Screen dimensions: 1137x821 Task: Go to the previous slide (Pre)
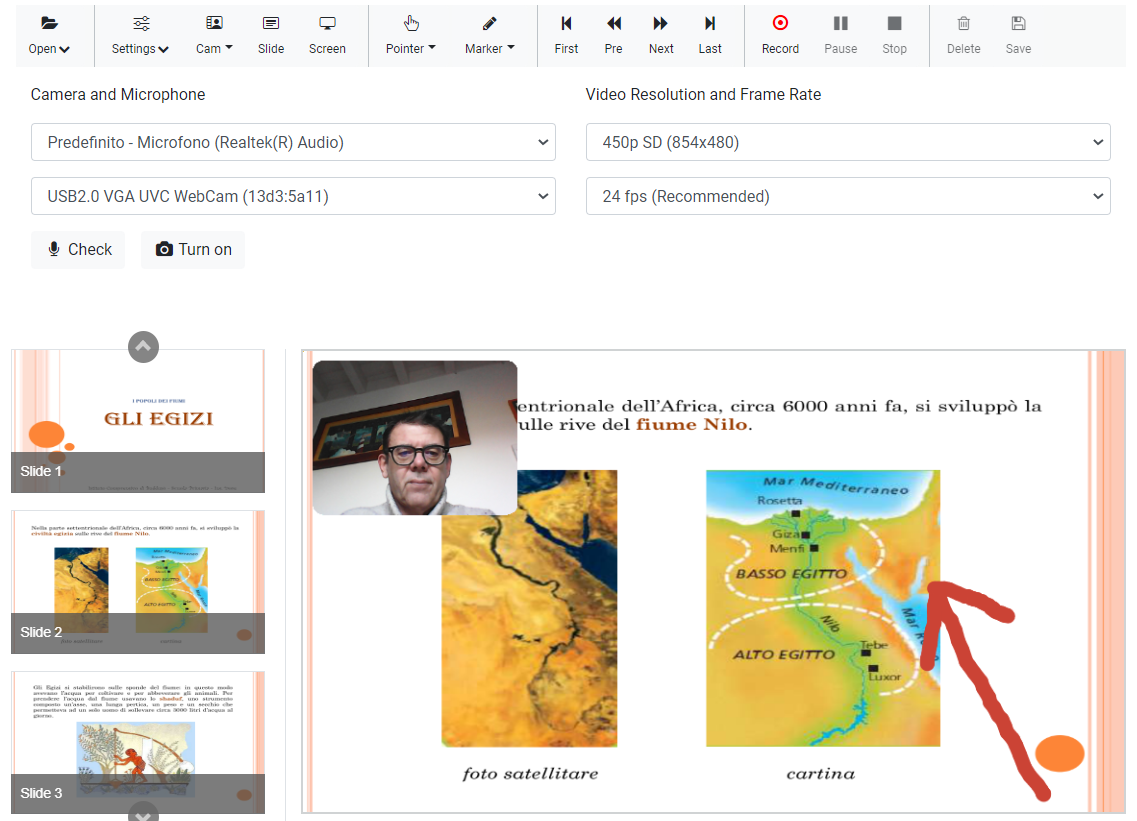tap(613, 36)
